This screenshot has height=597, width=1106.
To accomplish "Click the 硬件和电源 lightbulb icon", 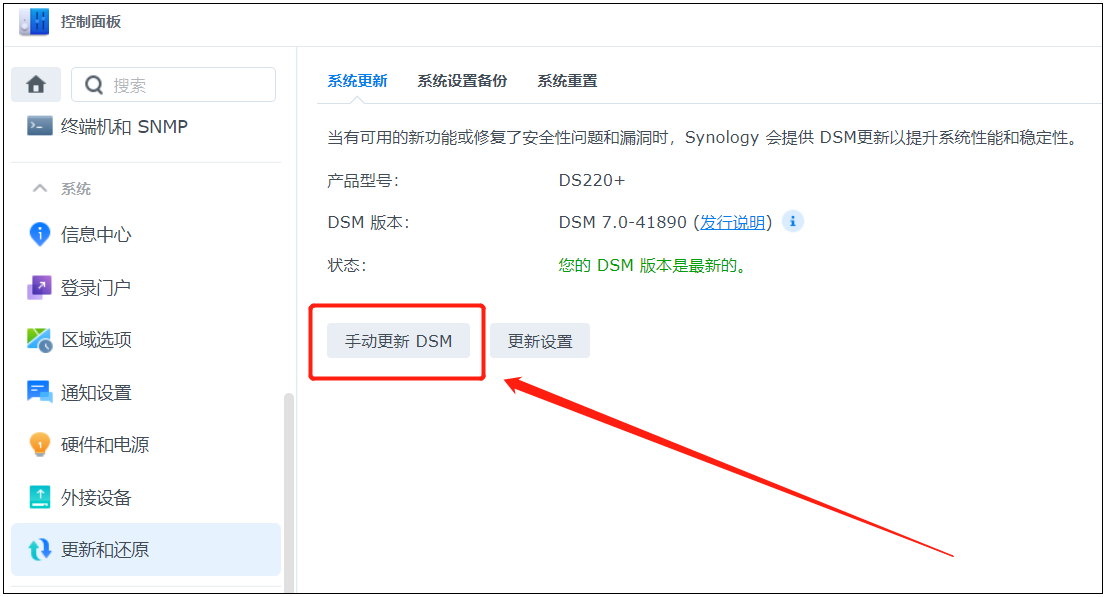I will point(40,445).
